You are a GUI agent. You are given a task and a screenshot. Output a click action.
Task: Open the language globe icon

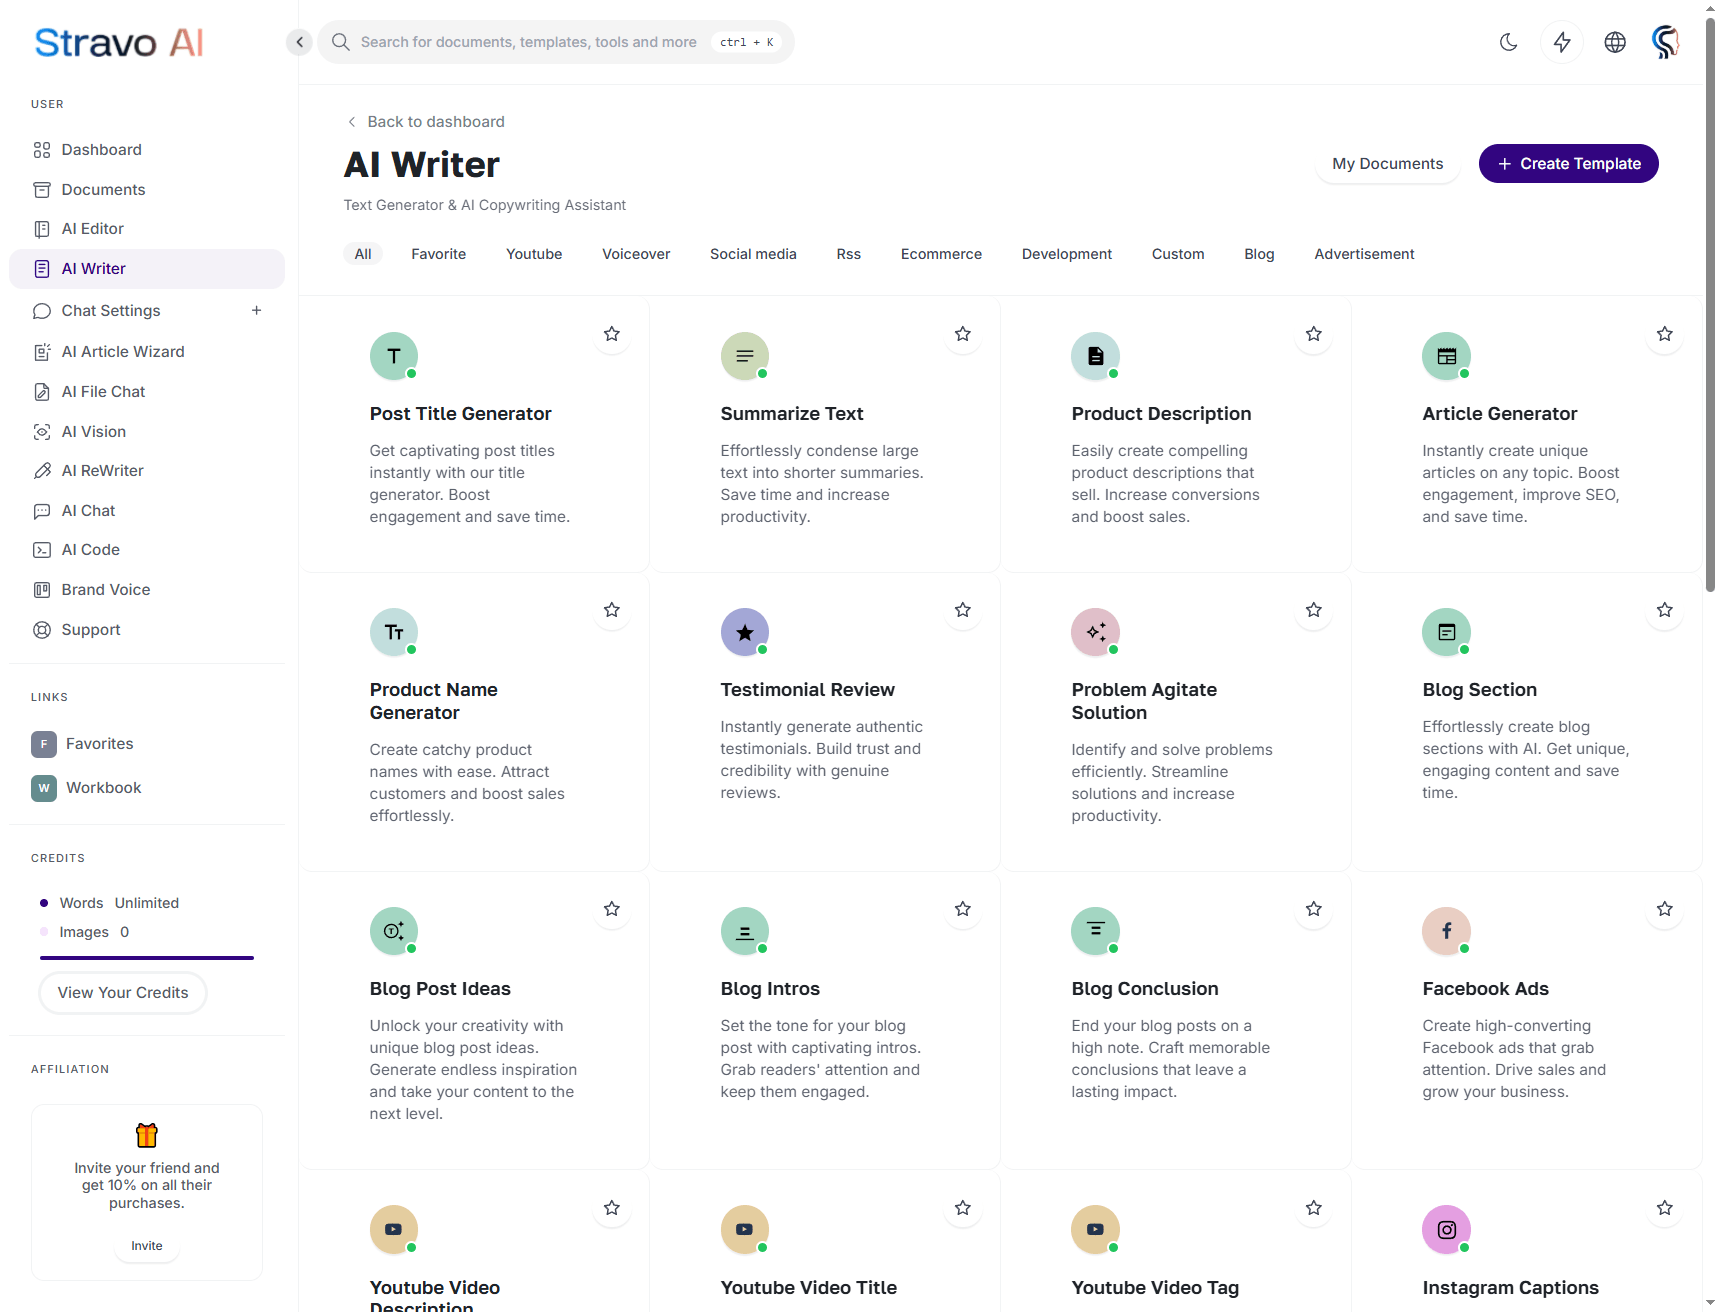[x=1614, y=42]
